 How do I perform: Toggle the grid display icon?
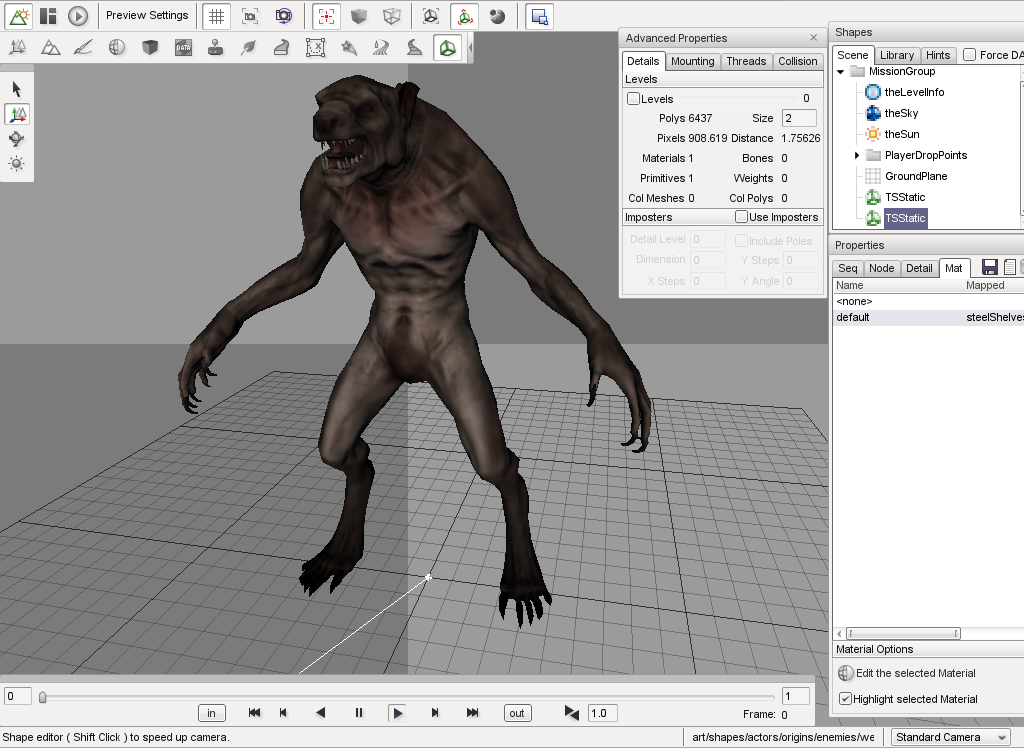click(x=215, y=16)
